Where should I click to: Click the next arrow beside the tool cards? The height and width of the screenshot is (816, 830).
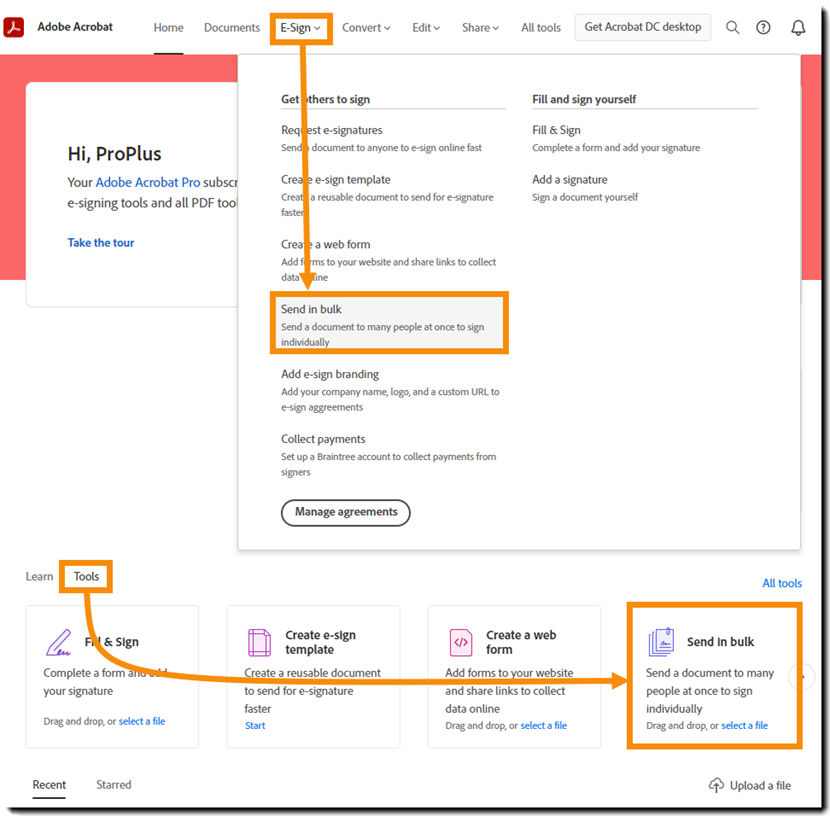tap(802, 676)
